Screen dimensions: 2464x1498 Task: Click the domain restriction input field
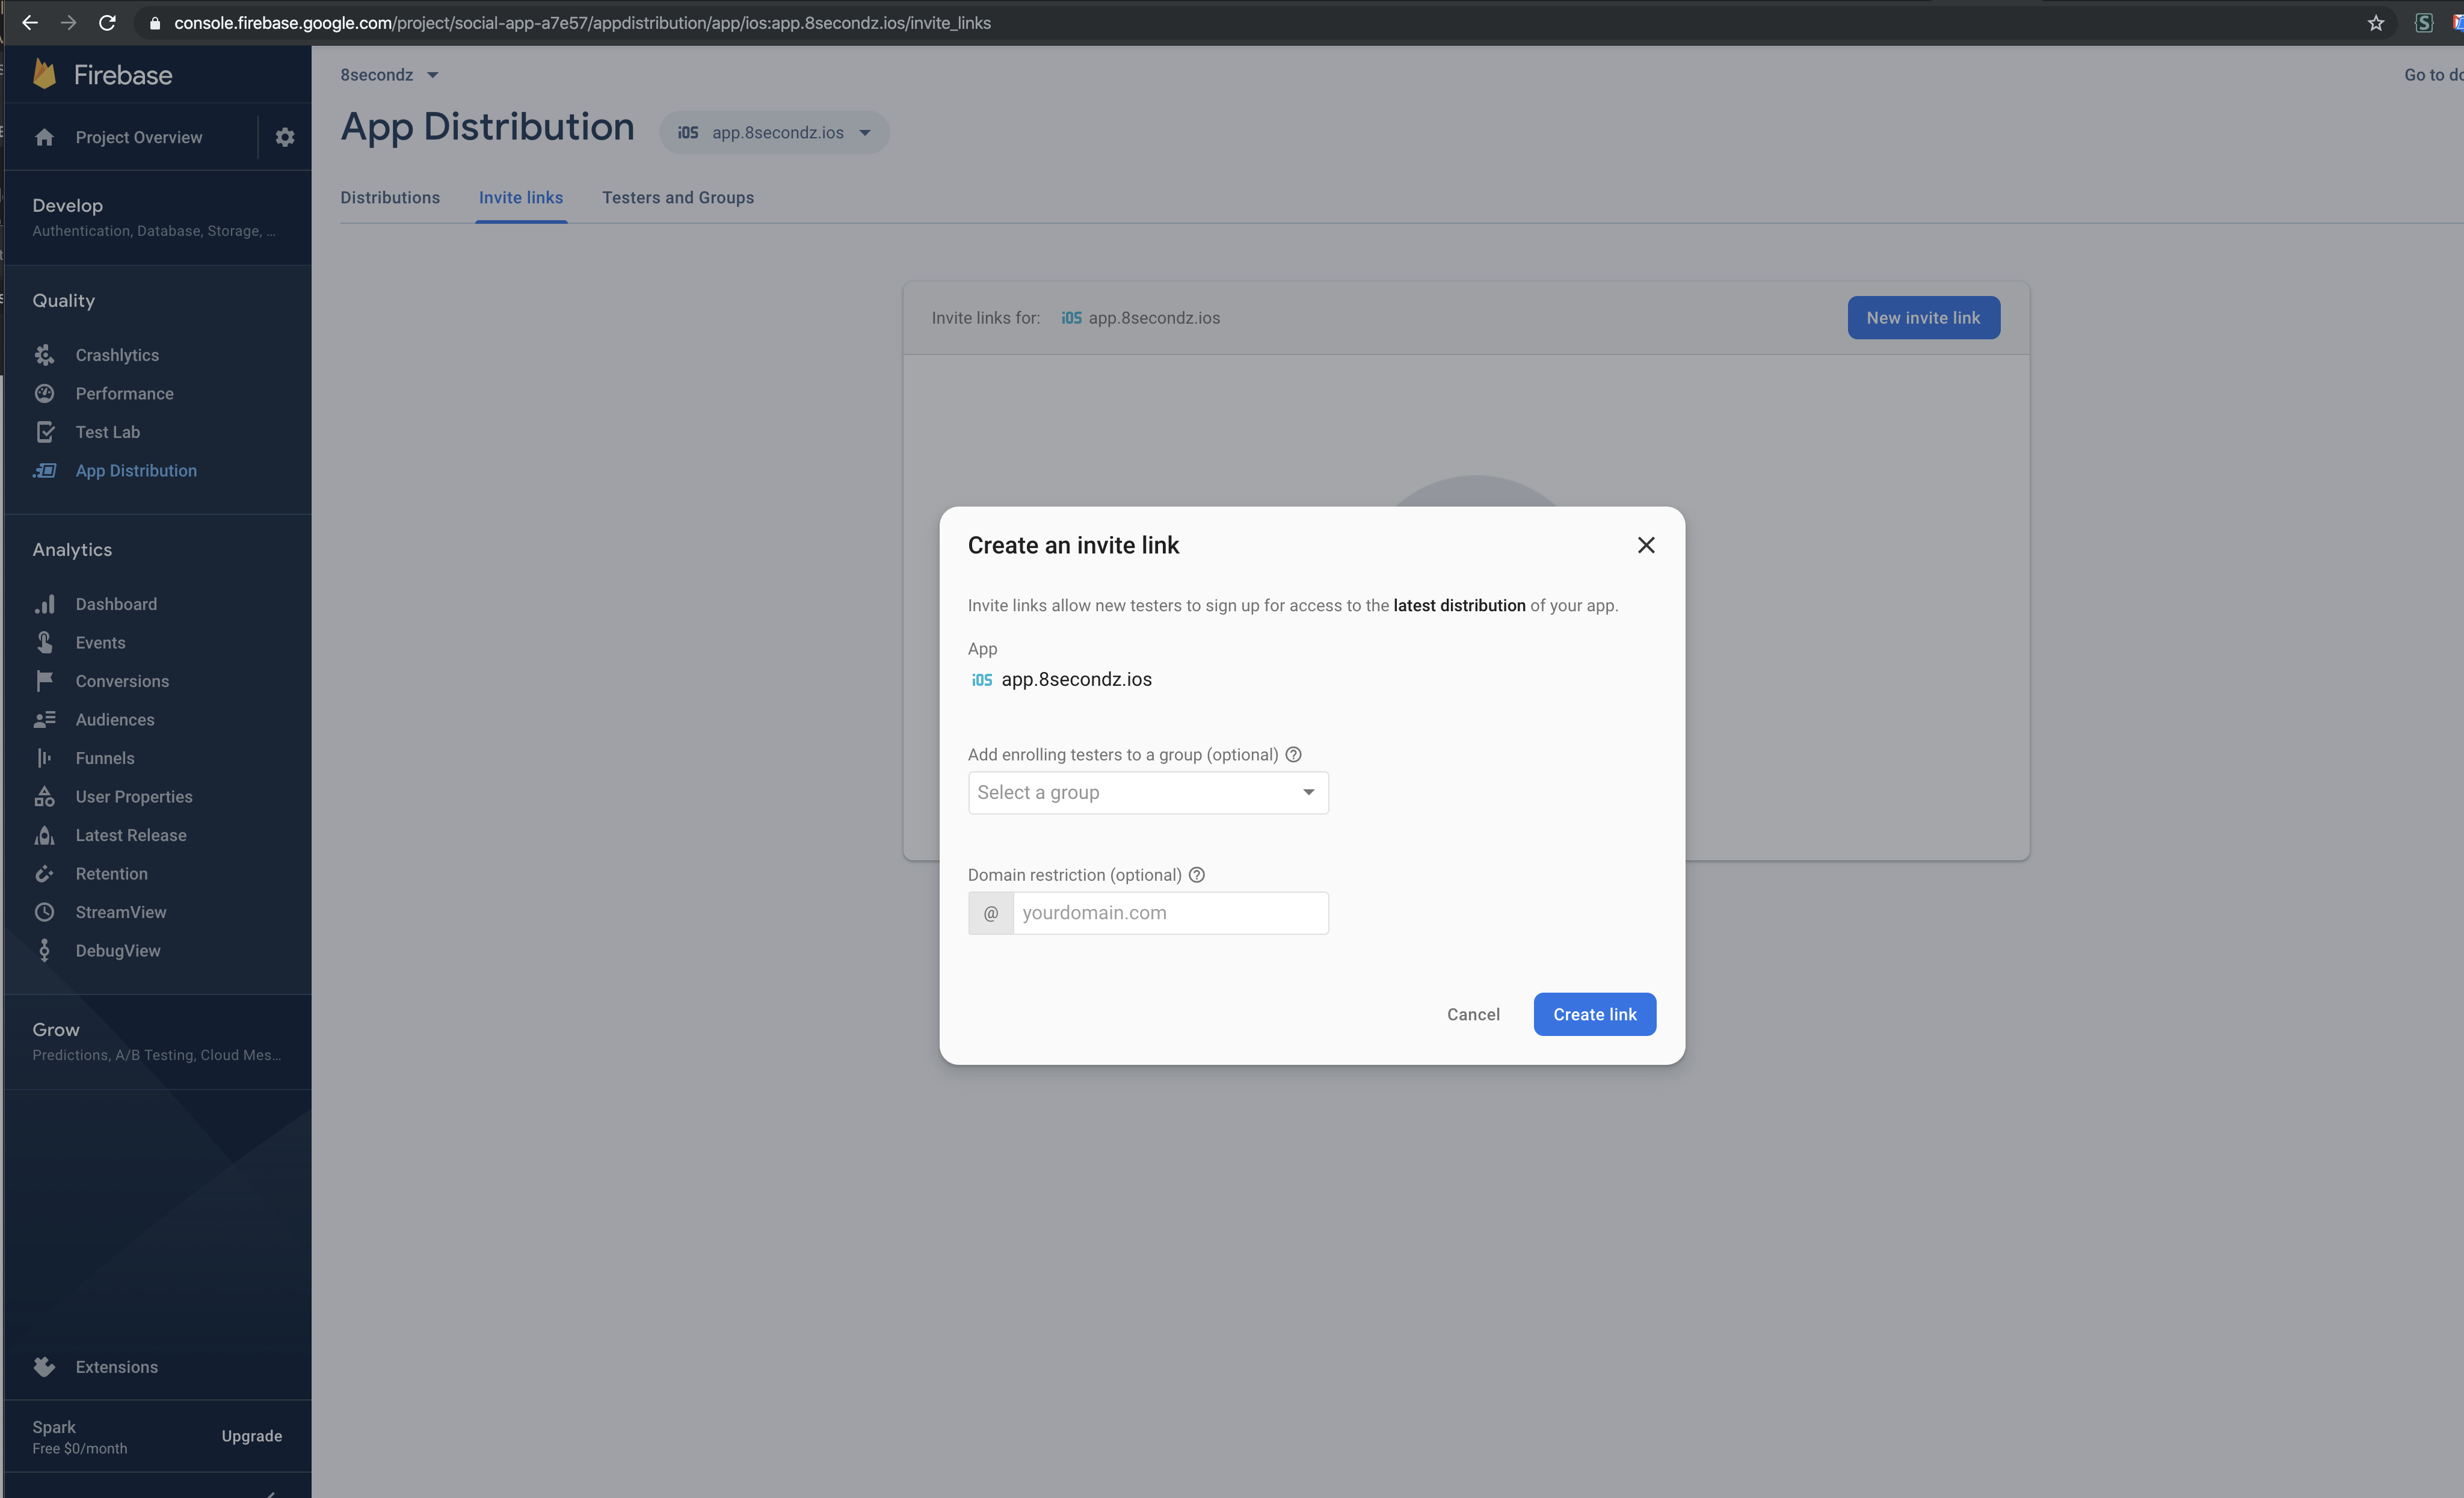point(1170,913)
